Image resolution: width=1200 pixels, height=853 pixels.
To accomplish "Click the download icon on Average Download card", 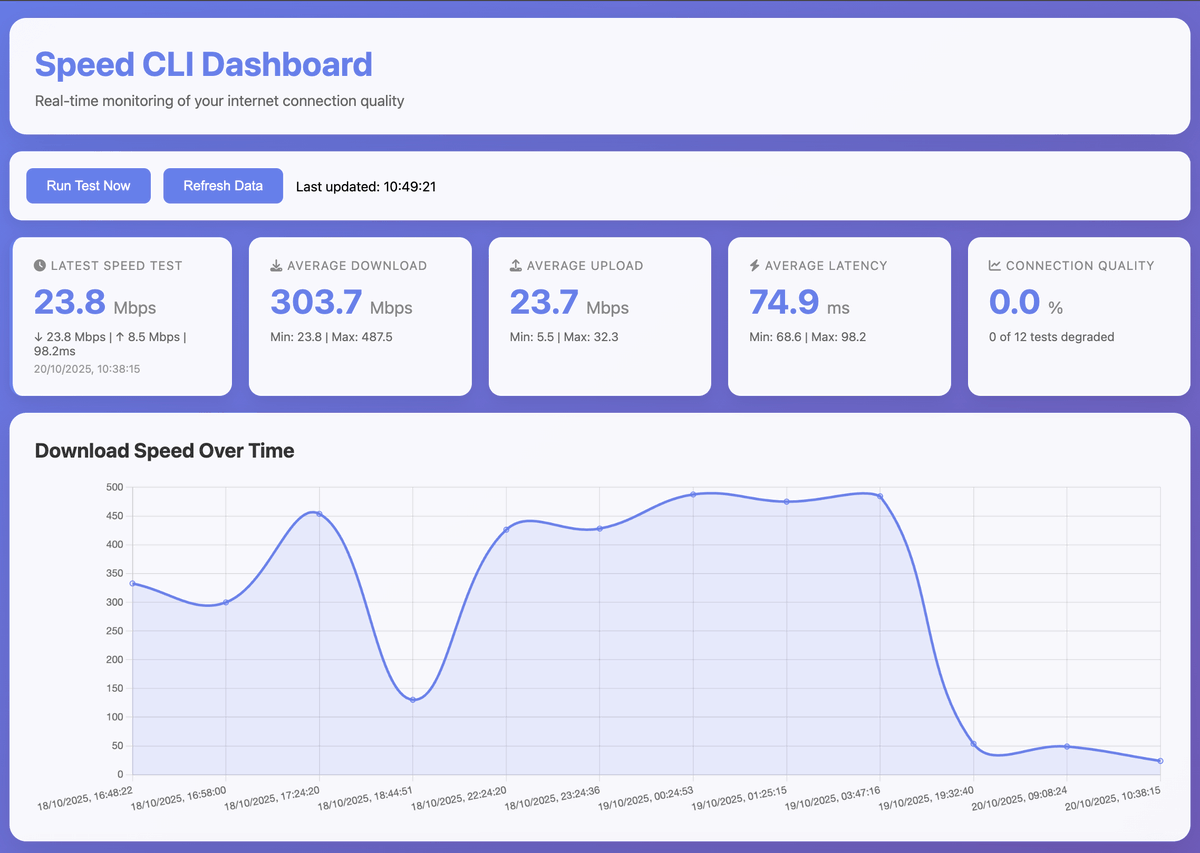I will click(x=276, y=265).
